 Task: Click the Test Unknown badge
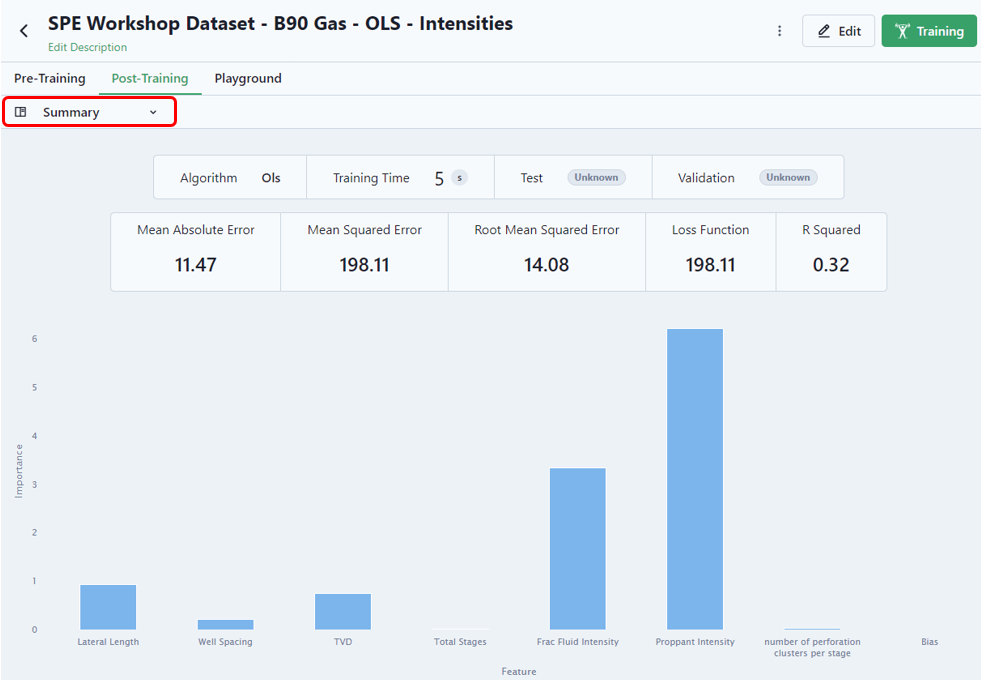pyautogui.click(x=596, y=178)
